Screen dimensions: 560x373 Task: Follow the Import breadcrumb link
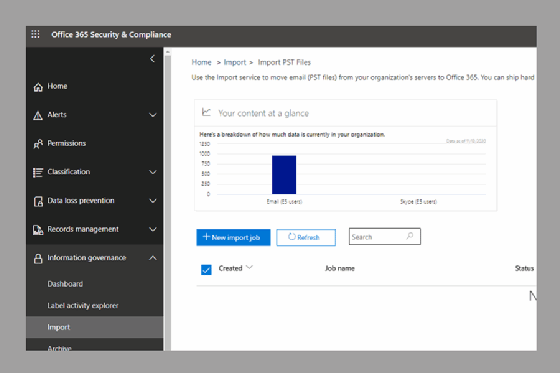pos(235,63)
